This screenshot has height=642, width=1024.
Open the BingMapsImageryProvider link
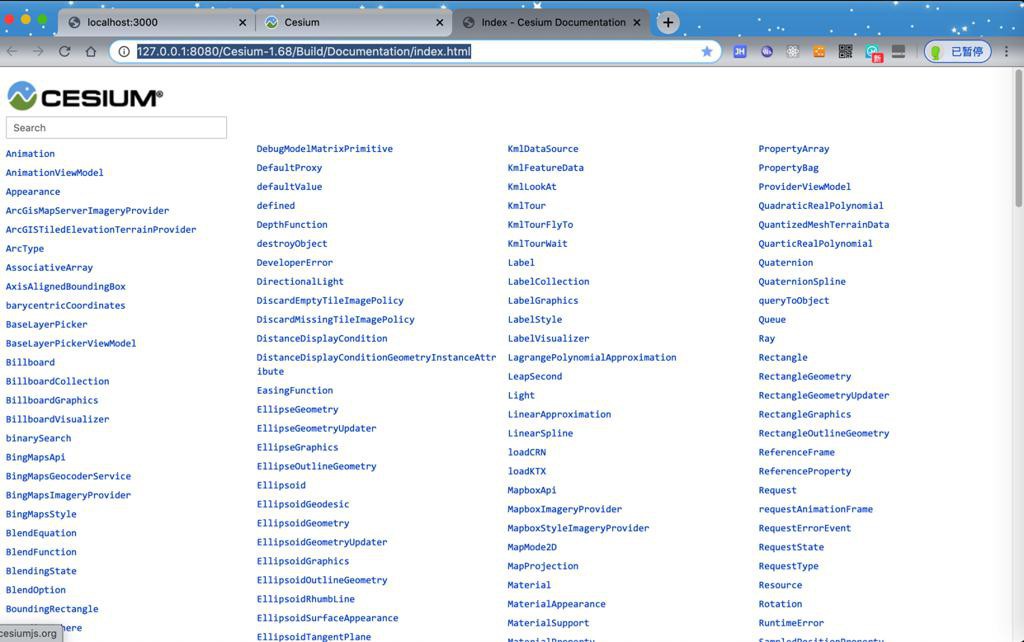click(68, 495)
